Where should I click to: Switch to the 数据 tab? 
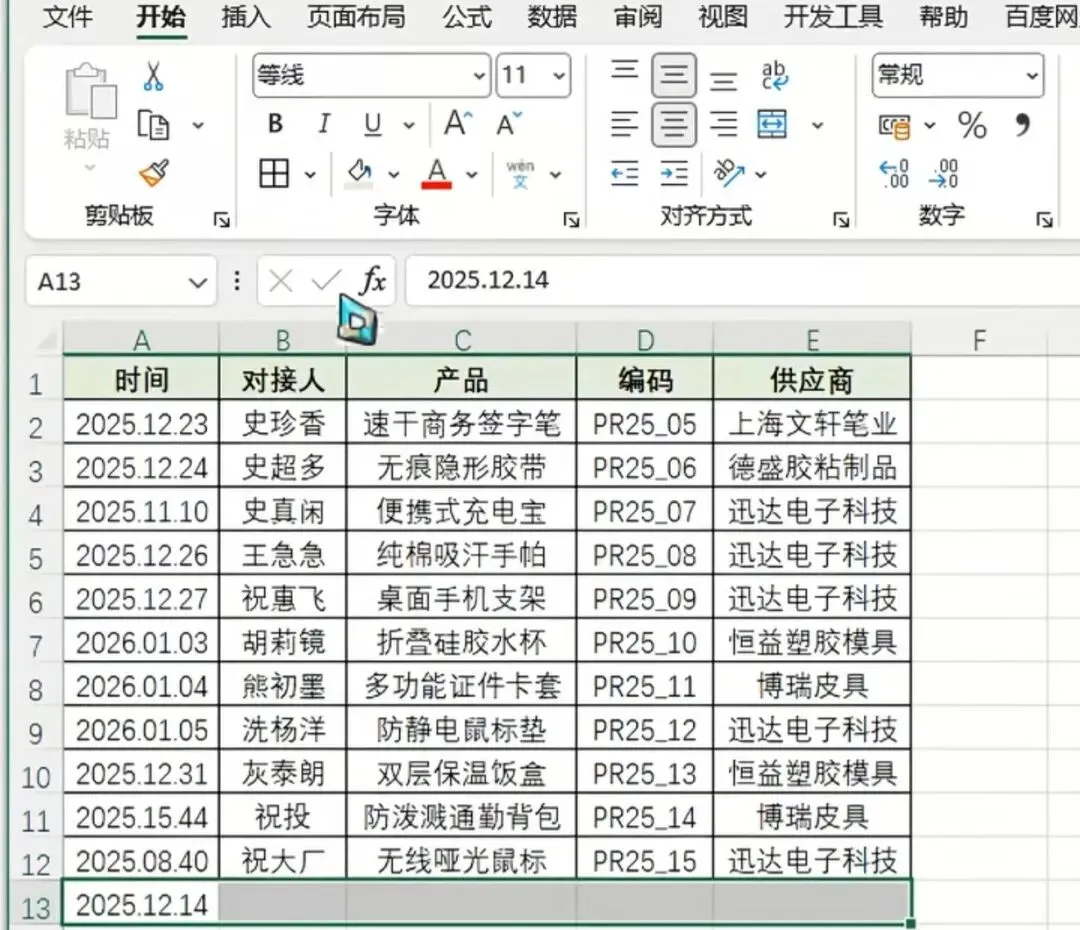pos(552,17)
